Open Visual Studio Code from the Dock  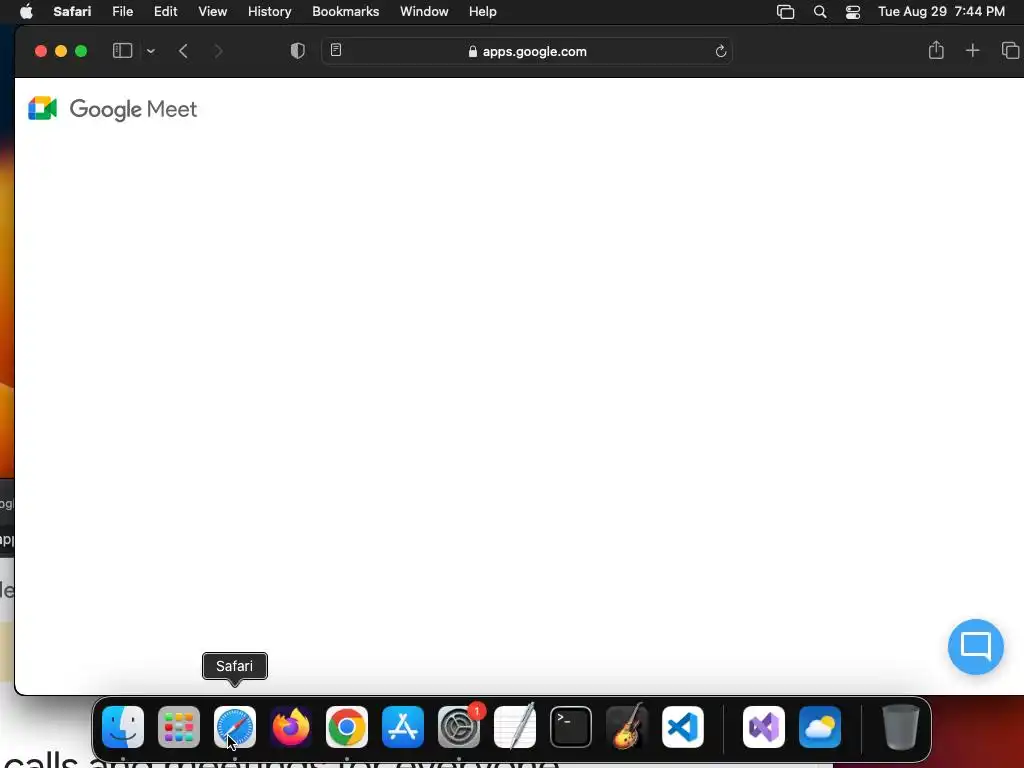tap(683, 727)
